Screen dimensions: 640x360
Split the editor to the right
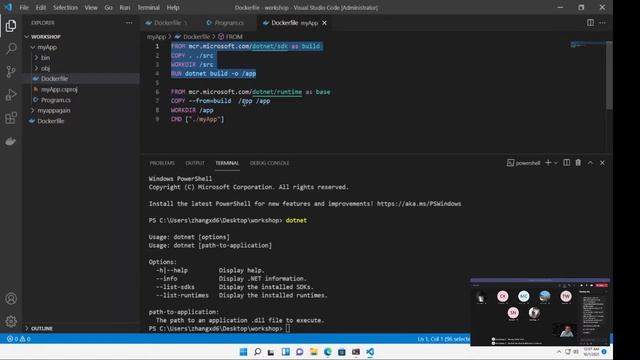pyautogui.click(x=590, y=23)
